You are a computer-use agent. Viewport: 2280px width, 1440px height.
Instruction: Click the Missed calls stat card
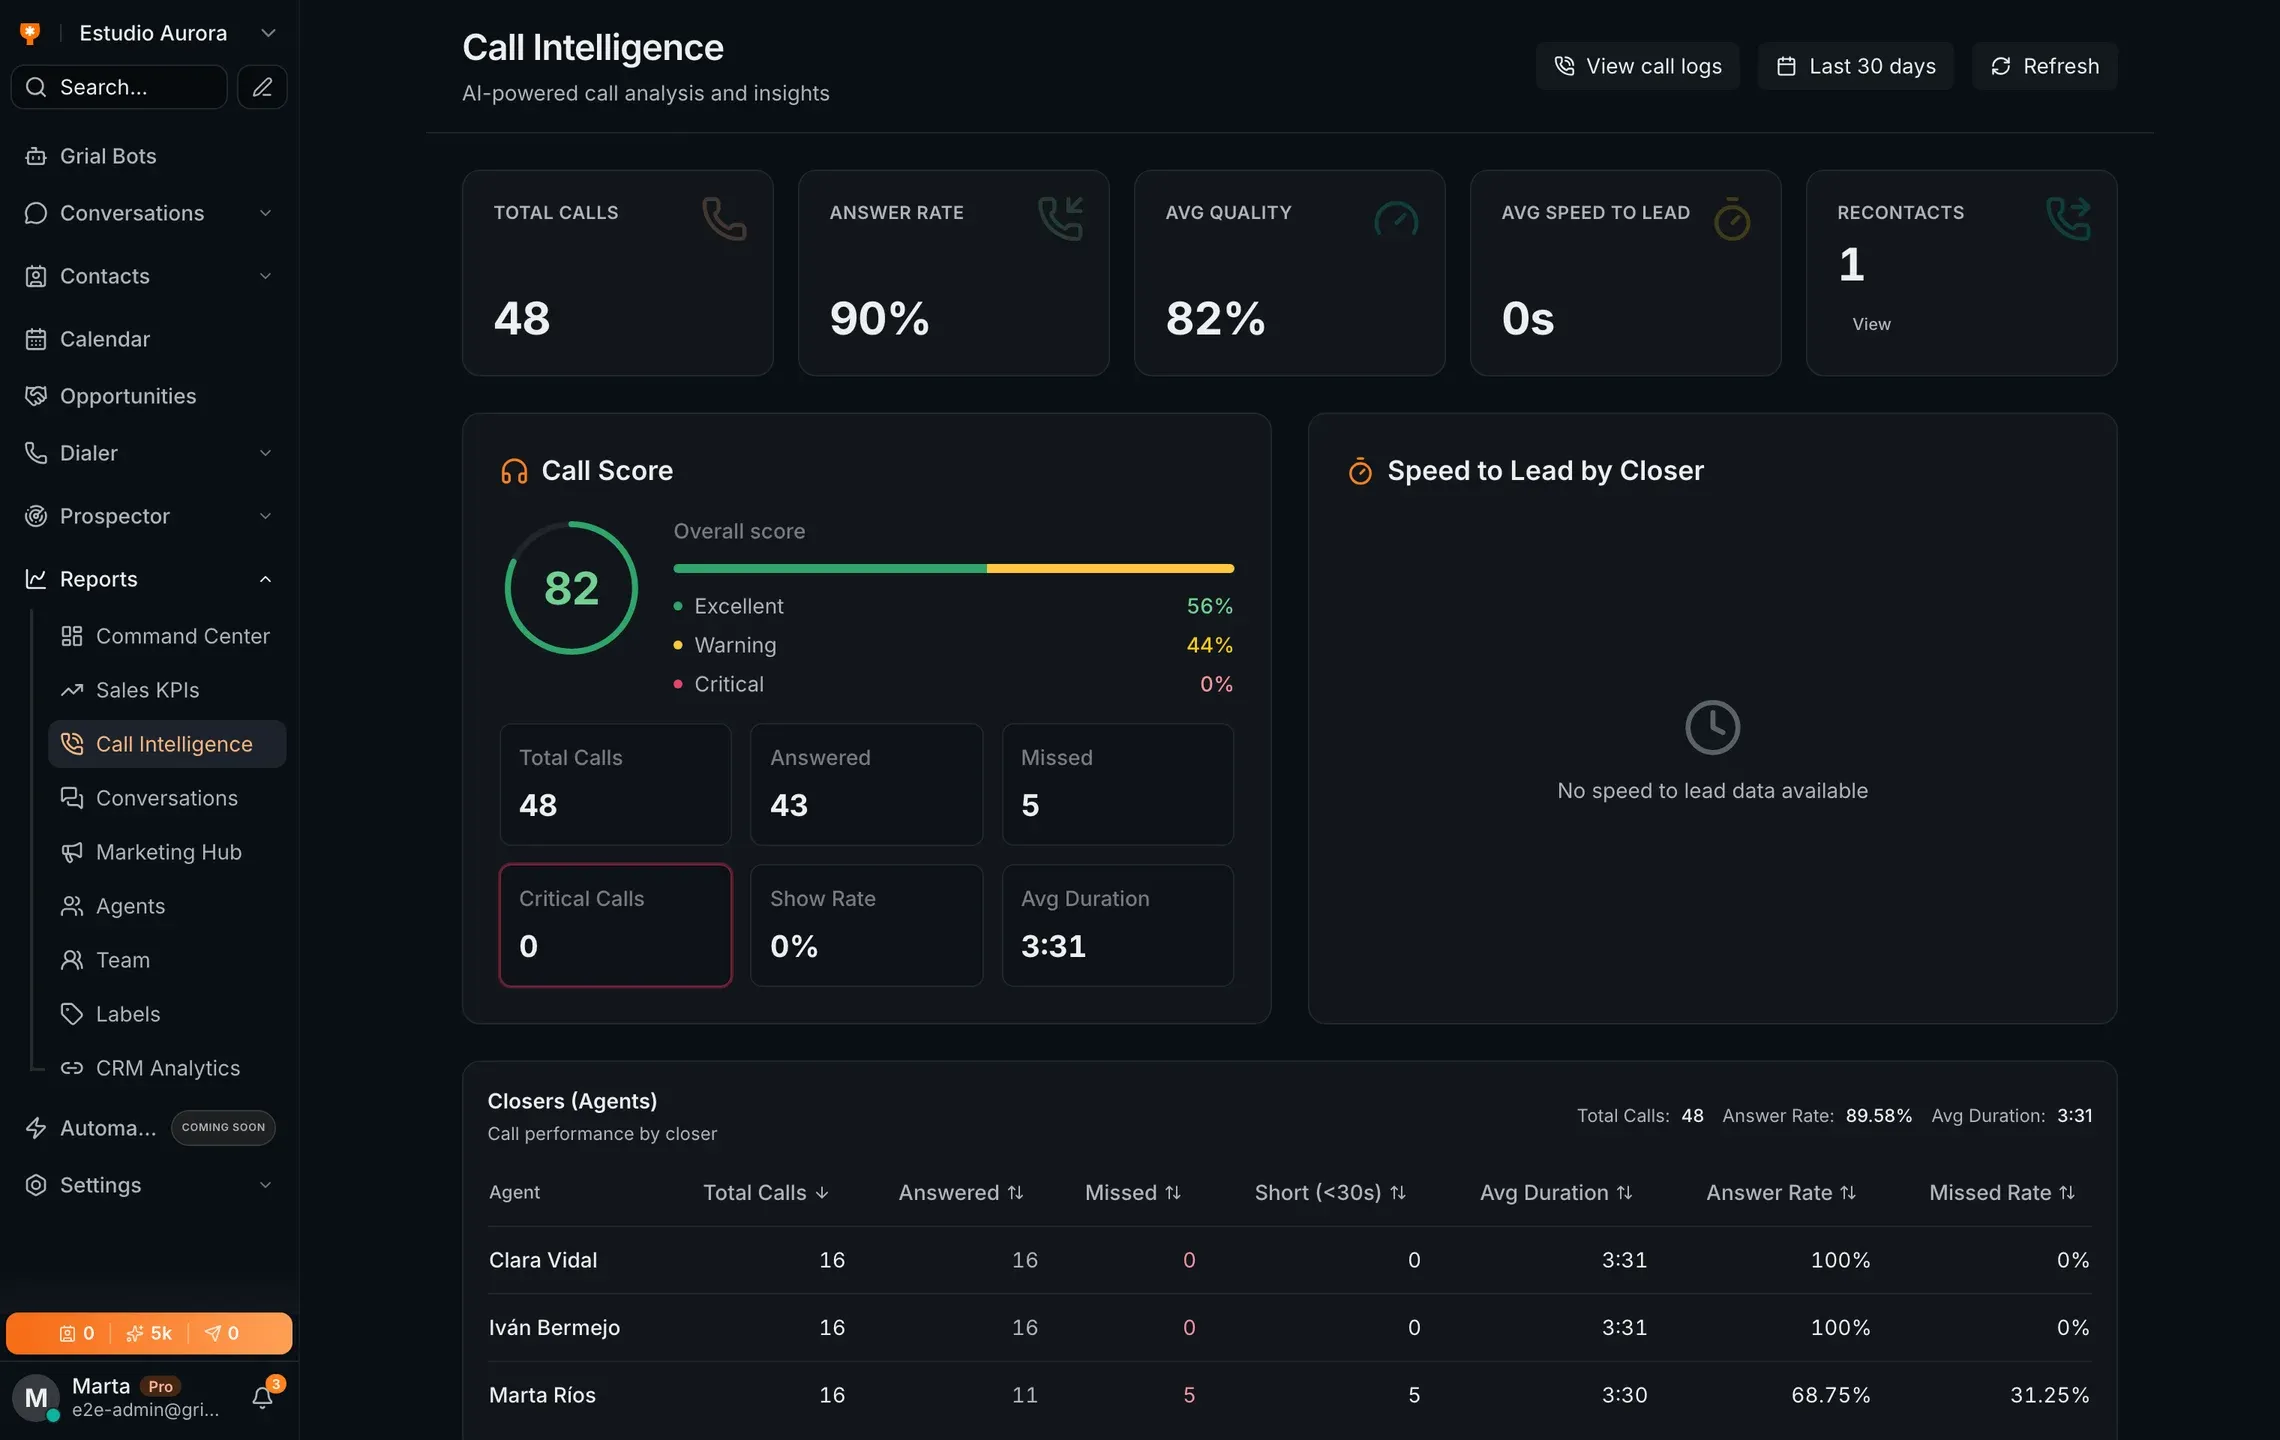click(1117, 784)
